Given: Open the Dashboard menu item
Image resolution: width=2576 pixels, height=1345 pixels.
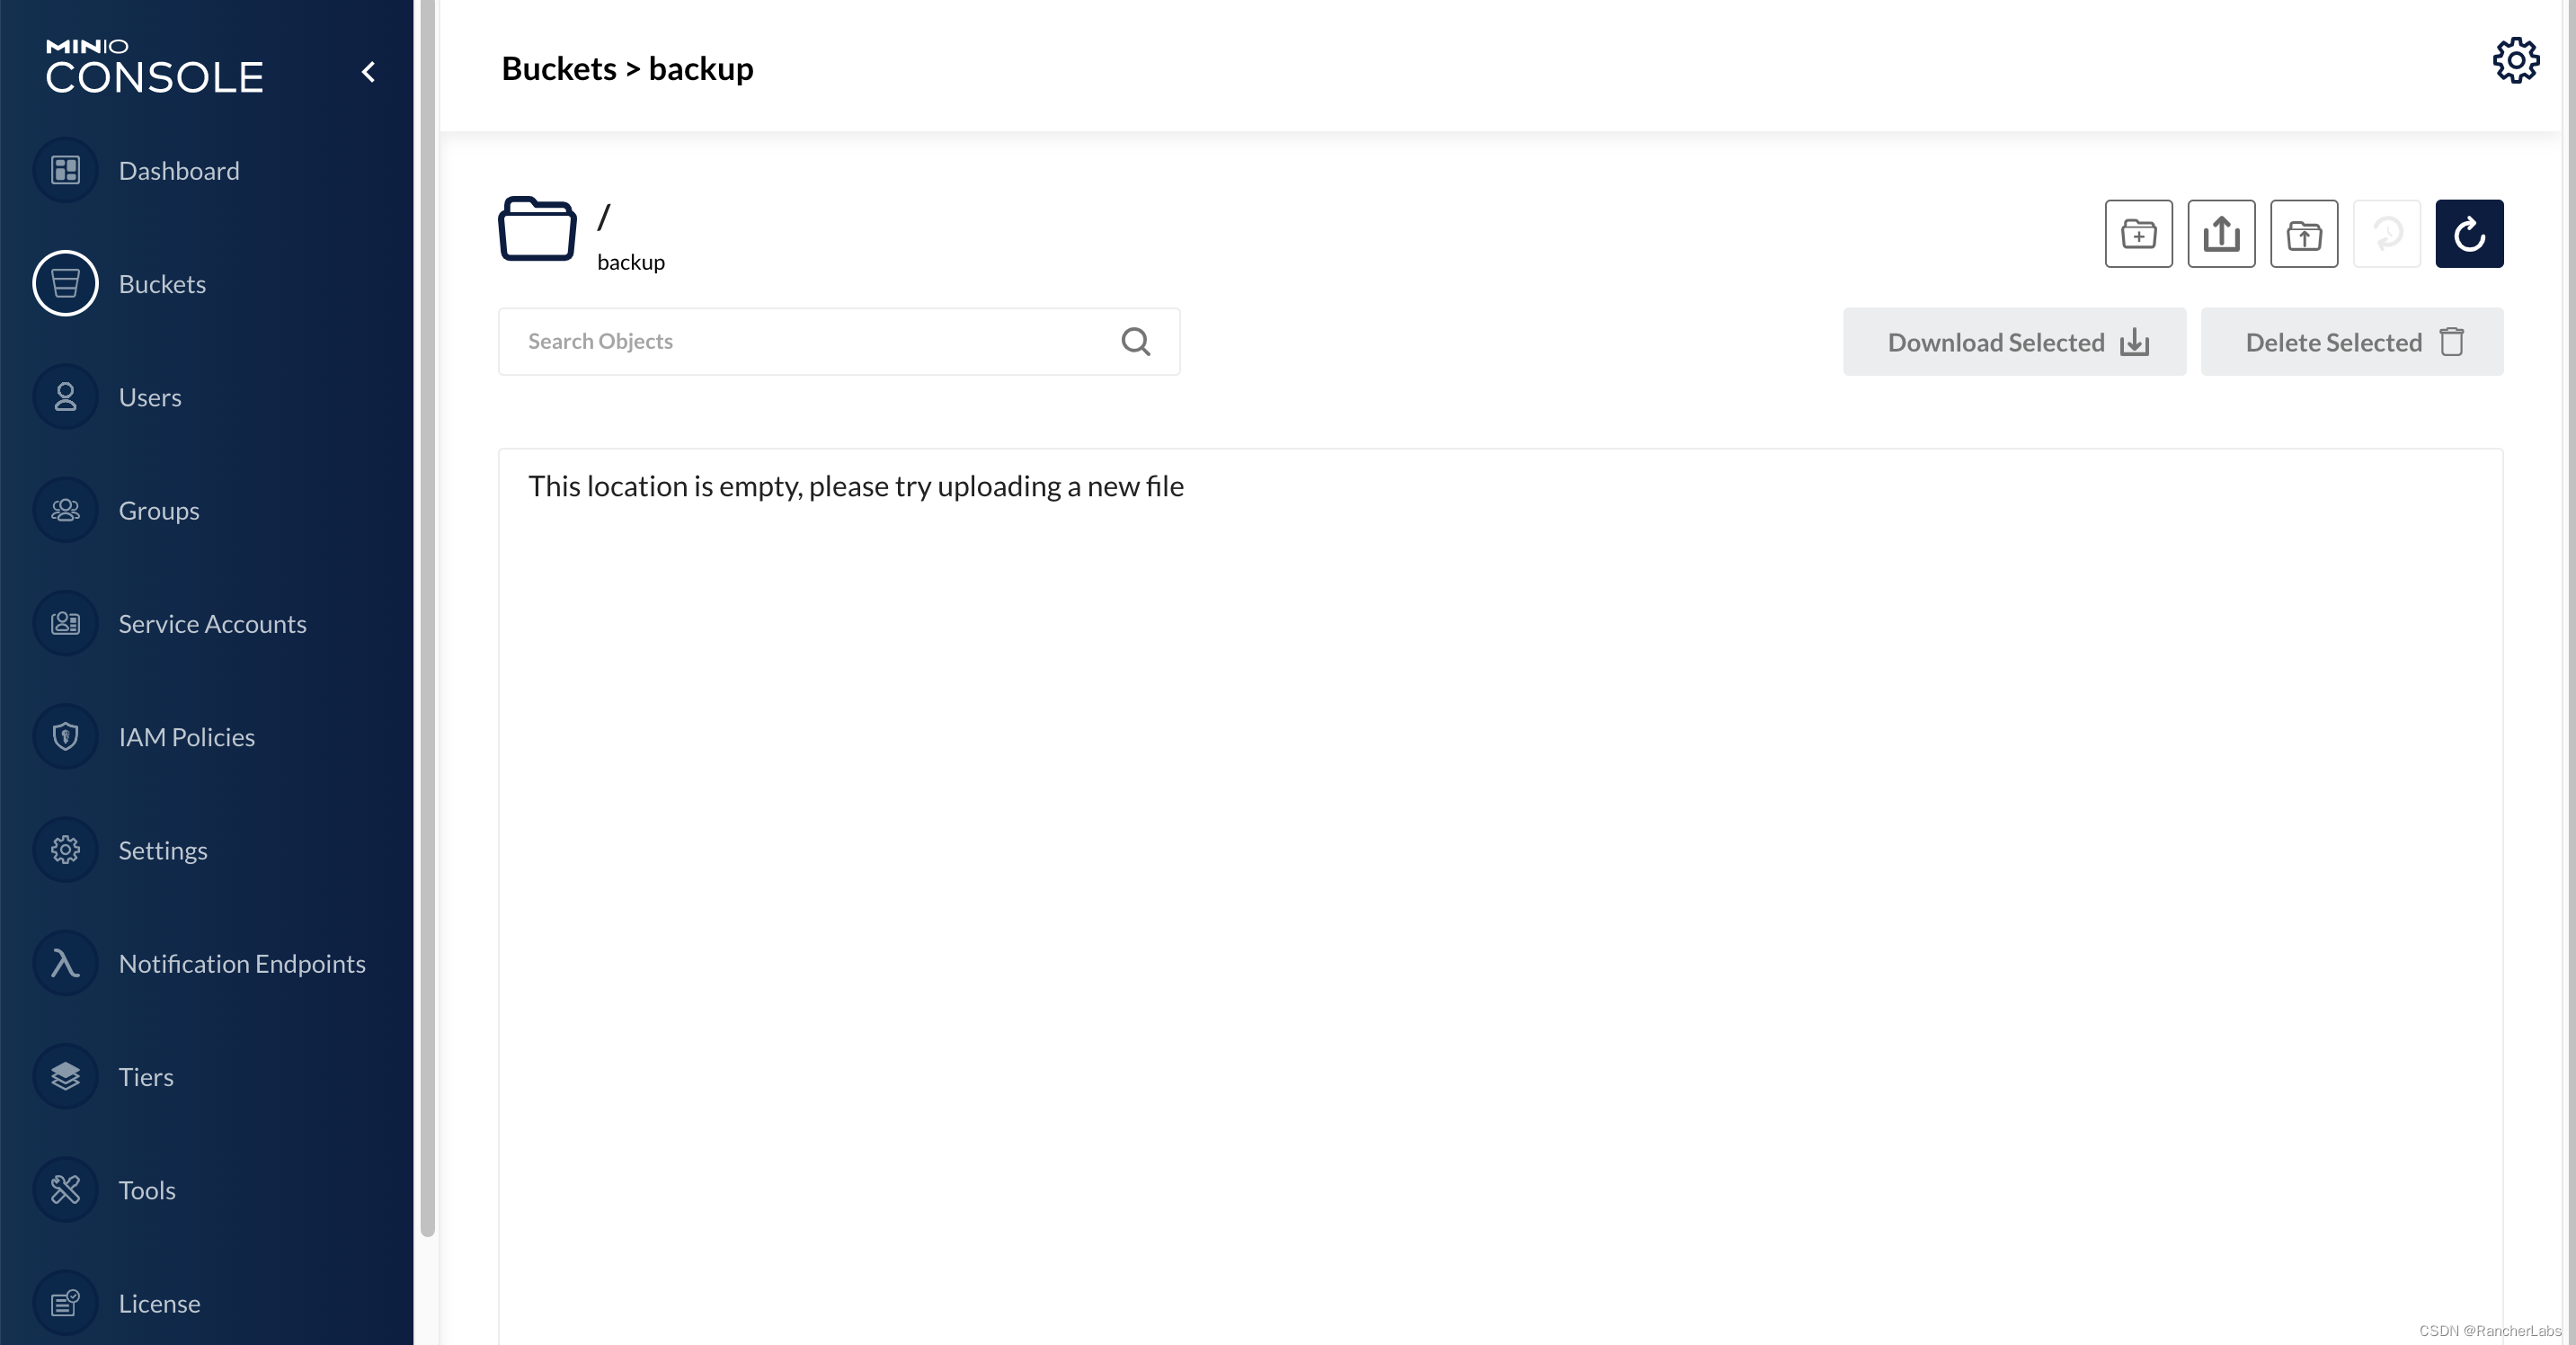Looking at the screenshot, I should point(178,171).
